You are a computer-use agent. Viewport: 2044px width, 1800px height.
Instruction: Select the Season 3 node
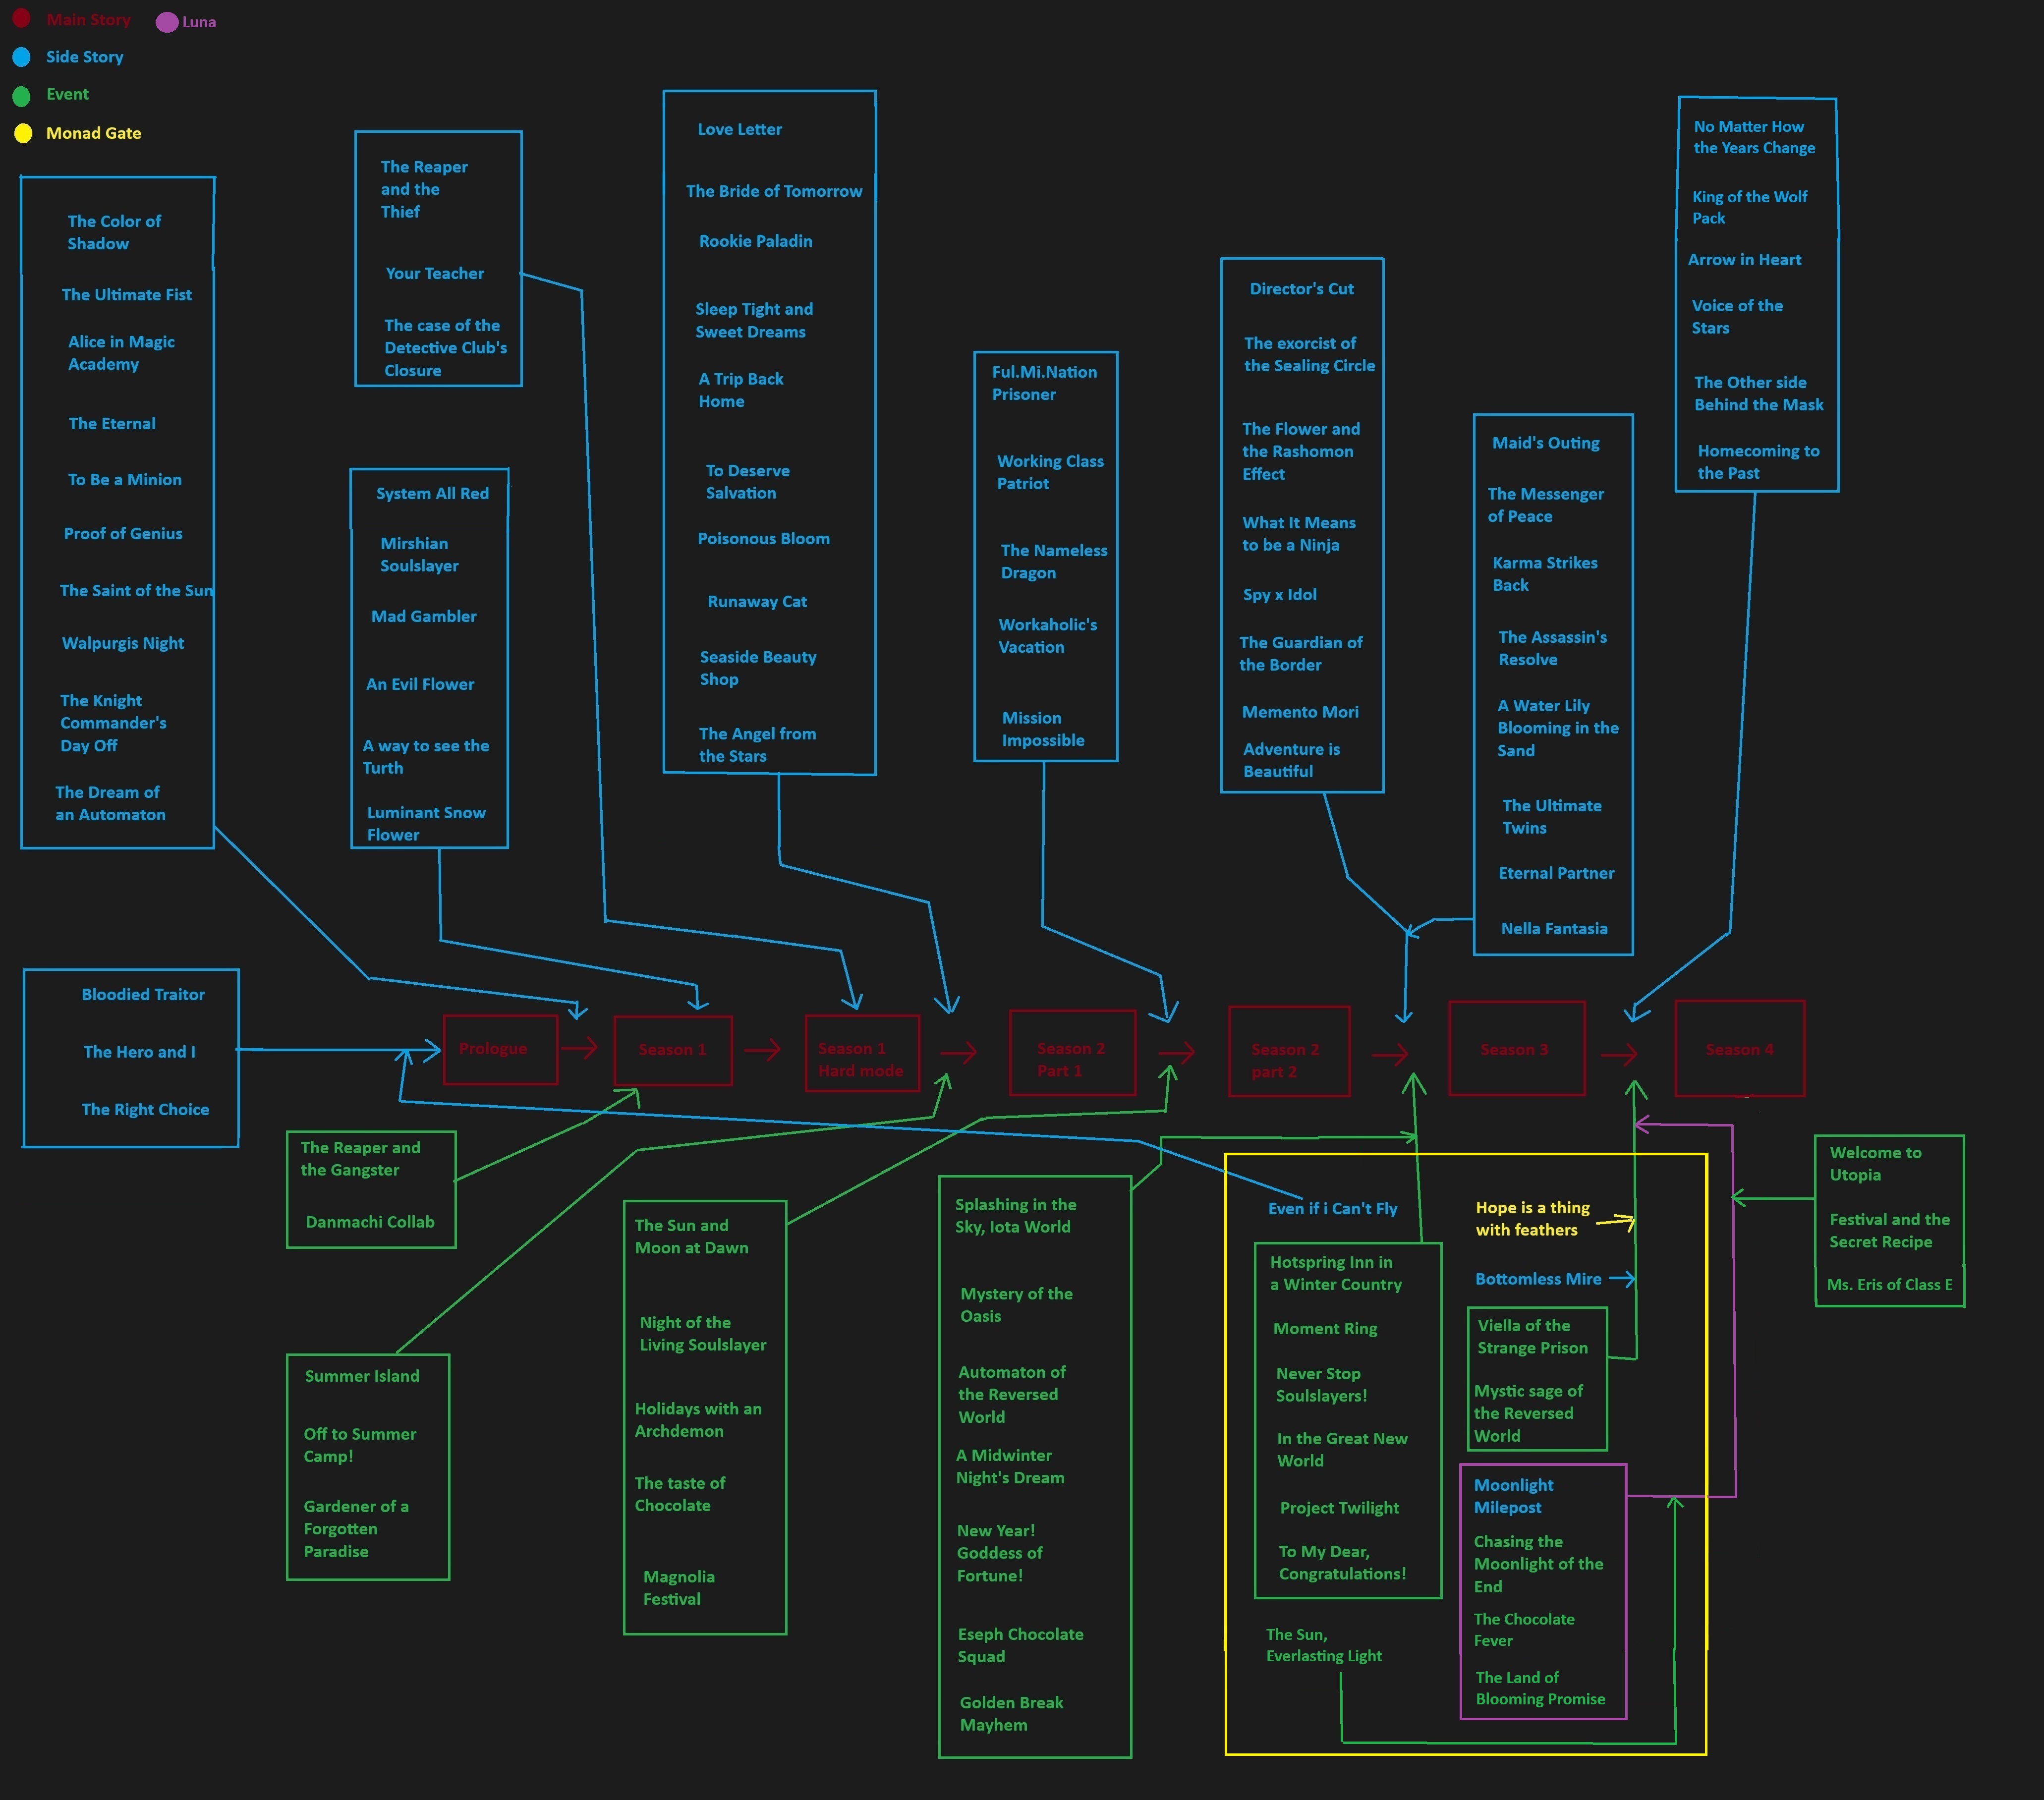click(1515, 1048)
